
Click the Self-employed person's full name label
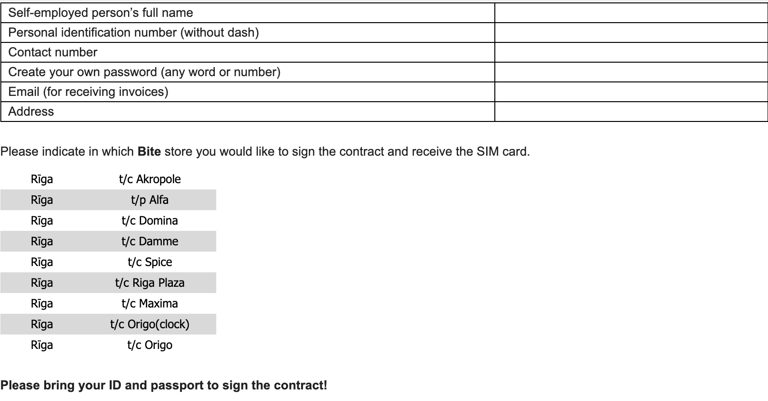click(100, 13)
